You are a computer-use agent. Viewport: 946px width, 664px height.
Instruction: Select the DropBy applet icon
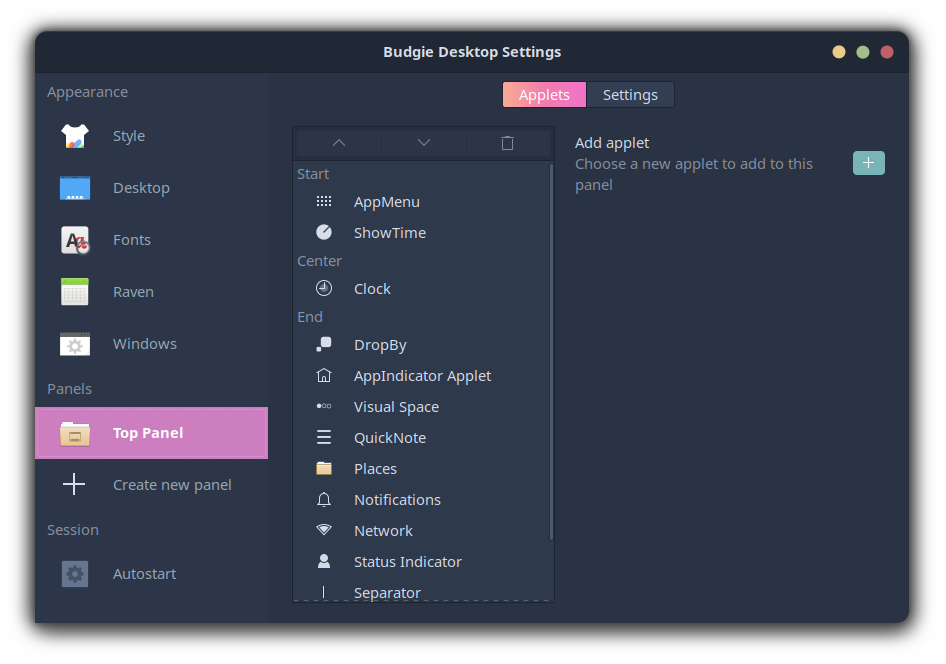point(324,345)
